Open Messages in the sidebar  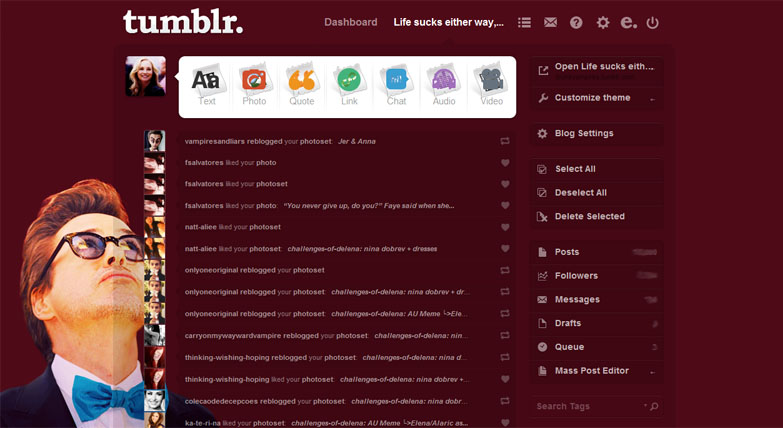(x=597, y=300)
